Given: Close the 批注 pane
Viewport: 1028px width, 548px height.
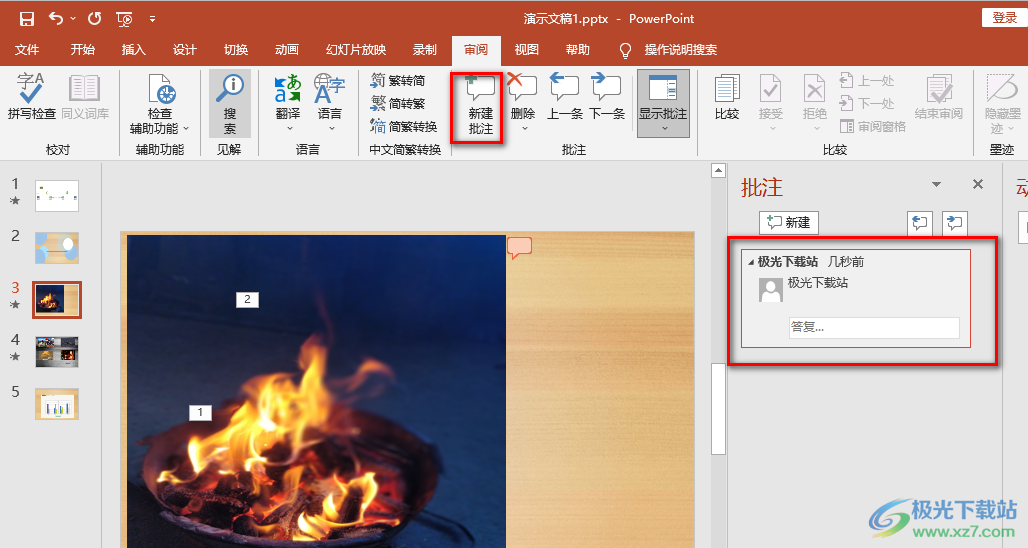Looking at the screenshot, I should click(x=978, y=184).
